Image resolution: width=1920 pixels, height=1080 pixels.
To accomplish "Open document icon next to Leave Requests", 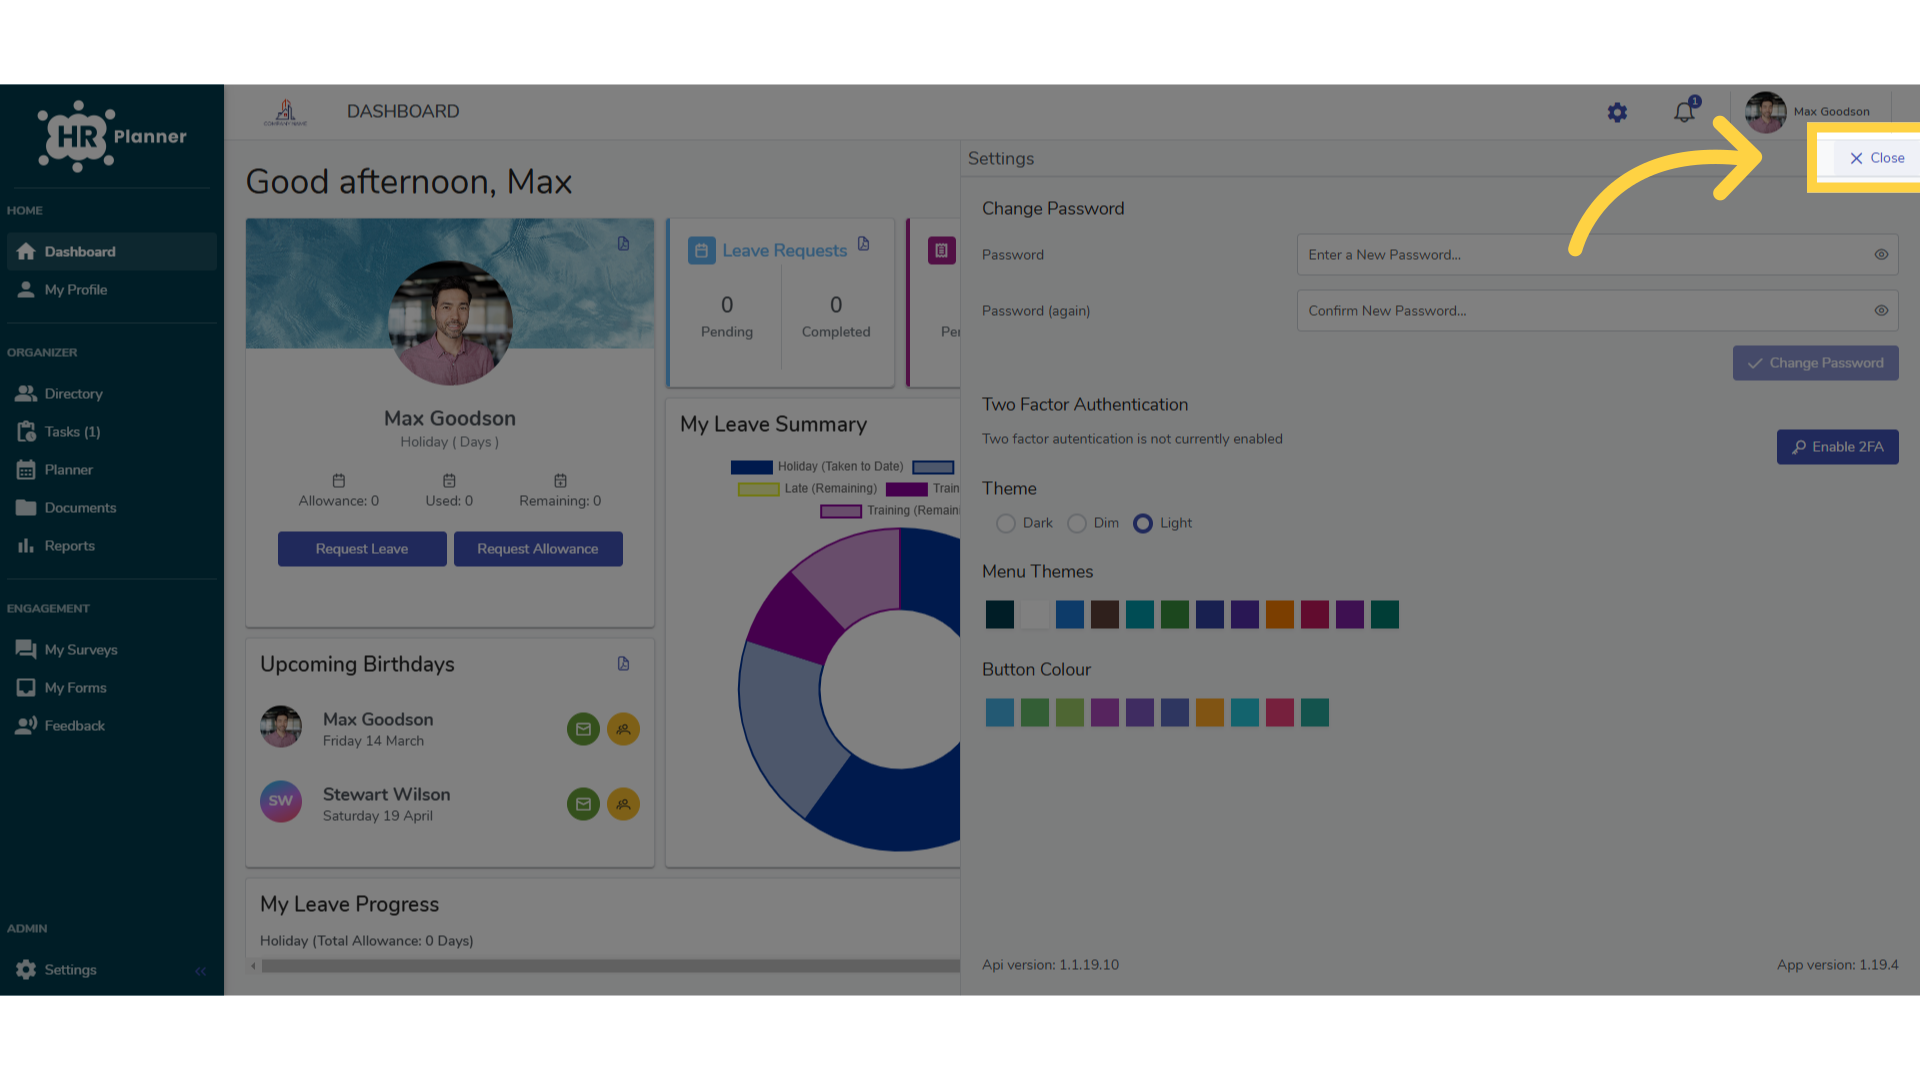I will pos(863,244).
